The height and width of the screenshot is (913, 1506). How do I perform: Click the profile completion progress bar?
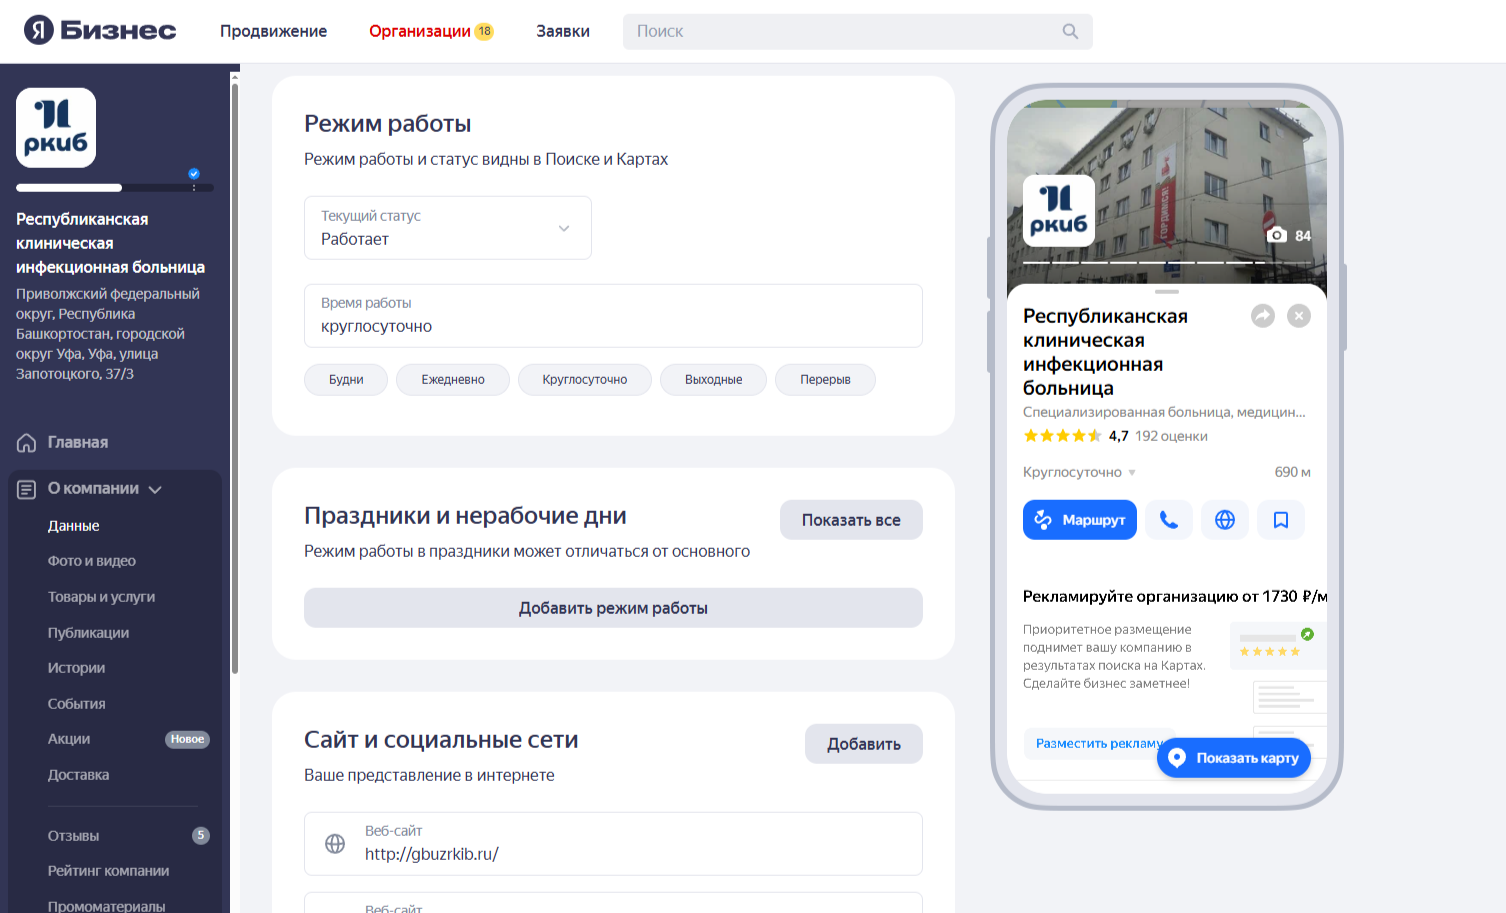[115, 188]
